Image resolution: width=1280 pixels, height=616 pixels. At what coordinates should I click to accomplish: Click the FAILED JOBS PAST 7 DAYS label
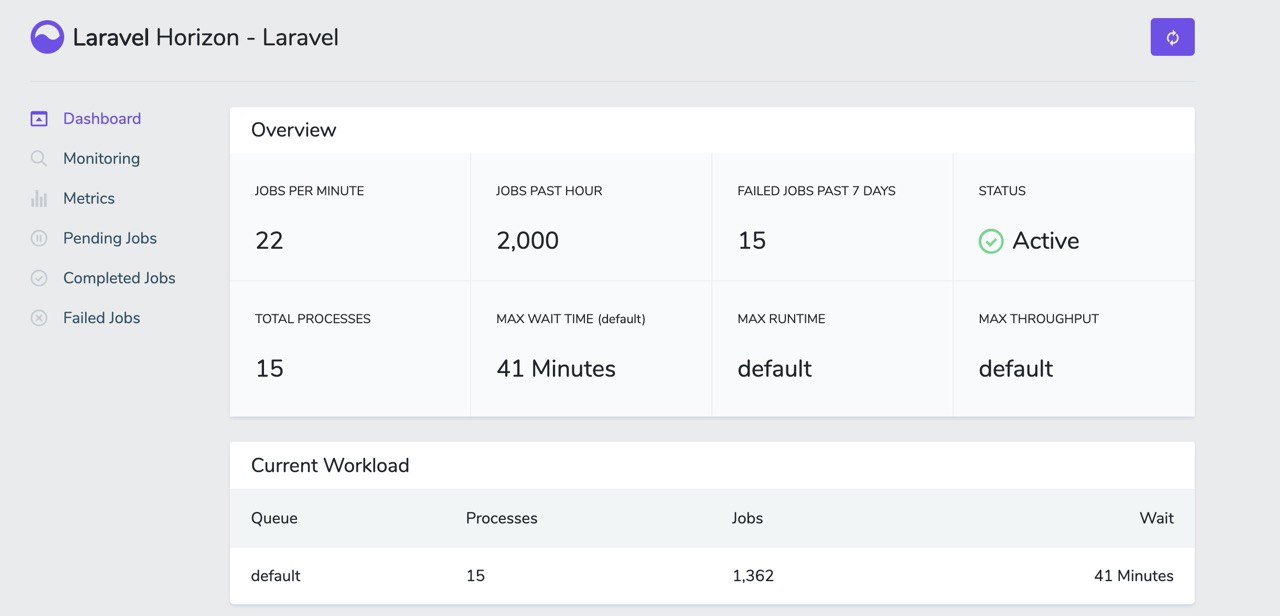pos(817,191)
